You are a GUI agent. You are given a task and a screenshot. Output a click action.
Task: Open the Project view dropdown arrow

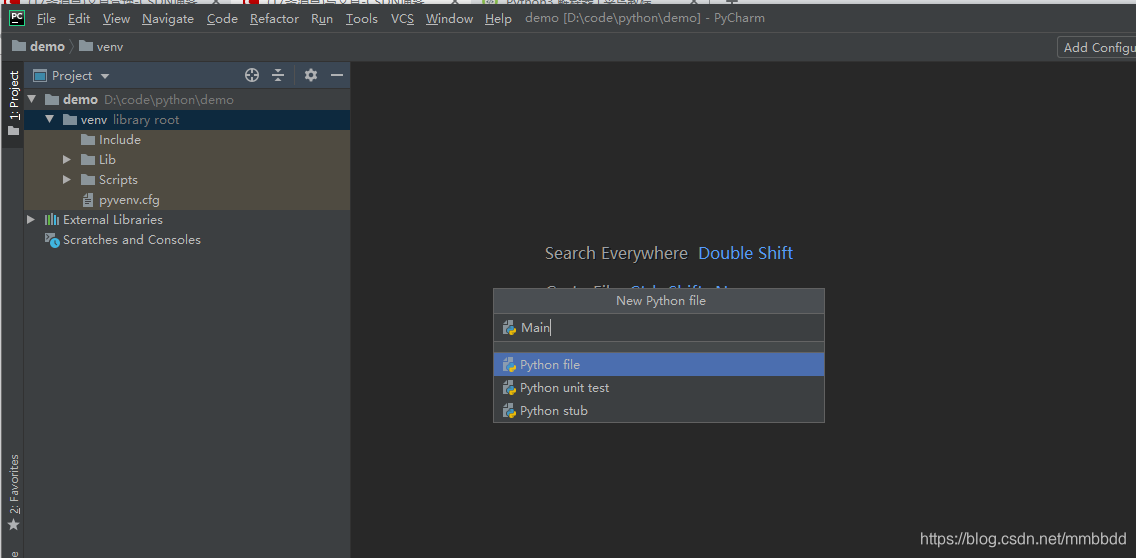(105, 76)
